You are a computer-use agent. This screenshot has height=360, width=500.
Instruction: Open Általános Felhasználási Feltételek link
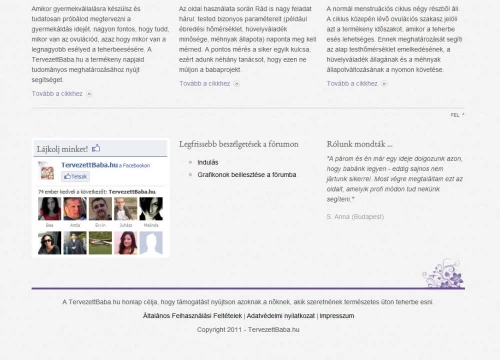(x=192, y=316)
